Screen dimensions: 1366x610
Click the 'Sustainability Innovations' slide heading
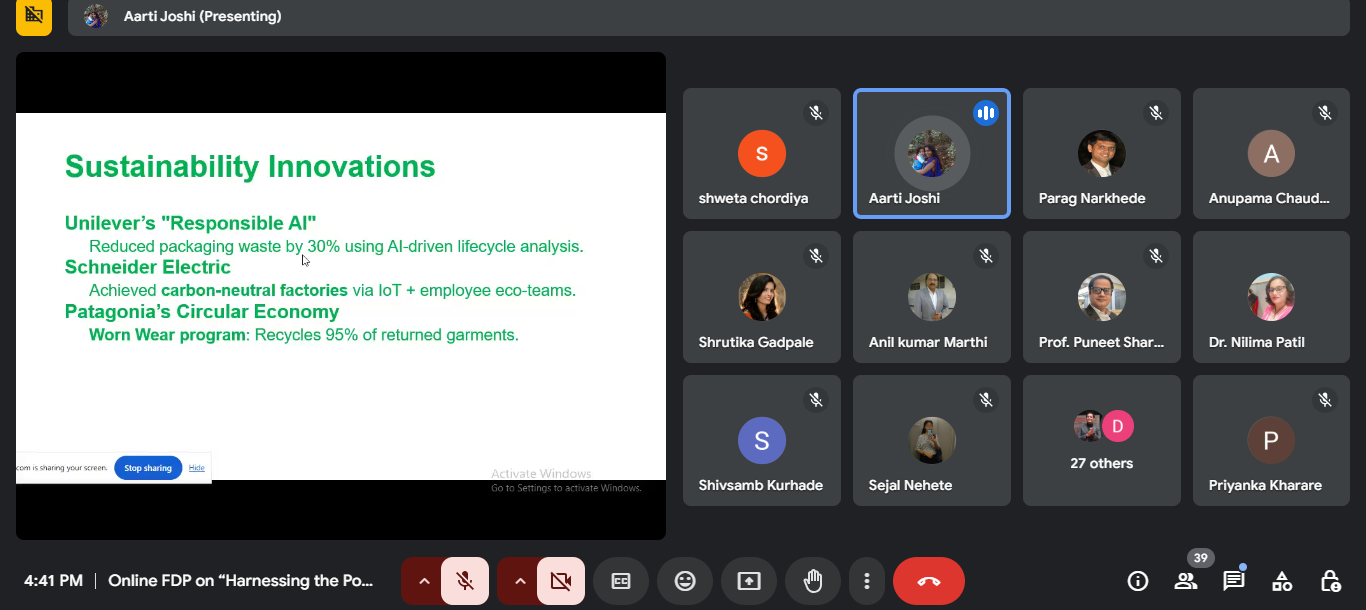(x=250, y=166)
